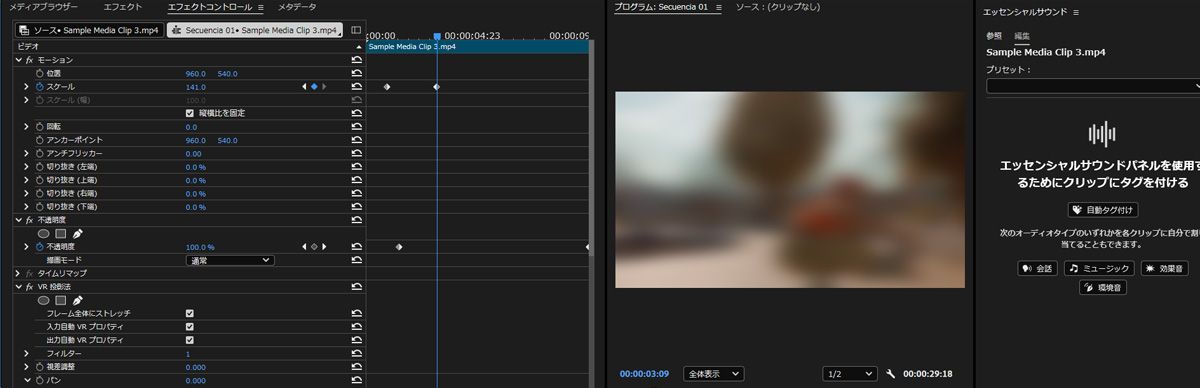This screenshot has width=1200, height=388.
Task: Open the effect controls (エフェクトコントロール) tab
Action: coord(209,7)
